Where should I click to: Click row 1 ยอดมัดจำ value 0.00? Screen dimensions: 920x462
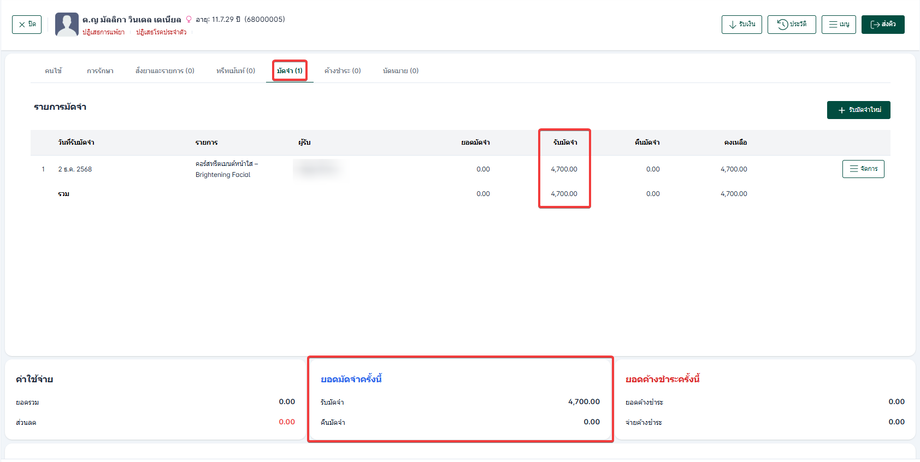[483, 170]
